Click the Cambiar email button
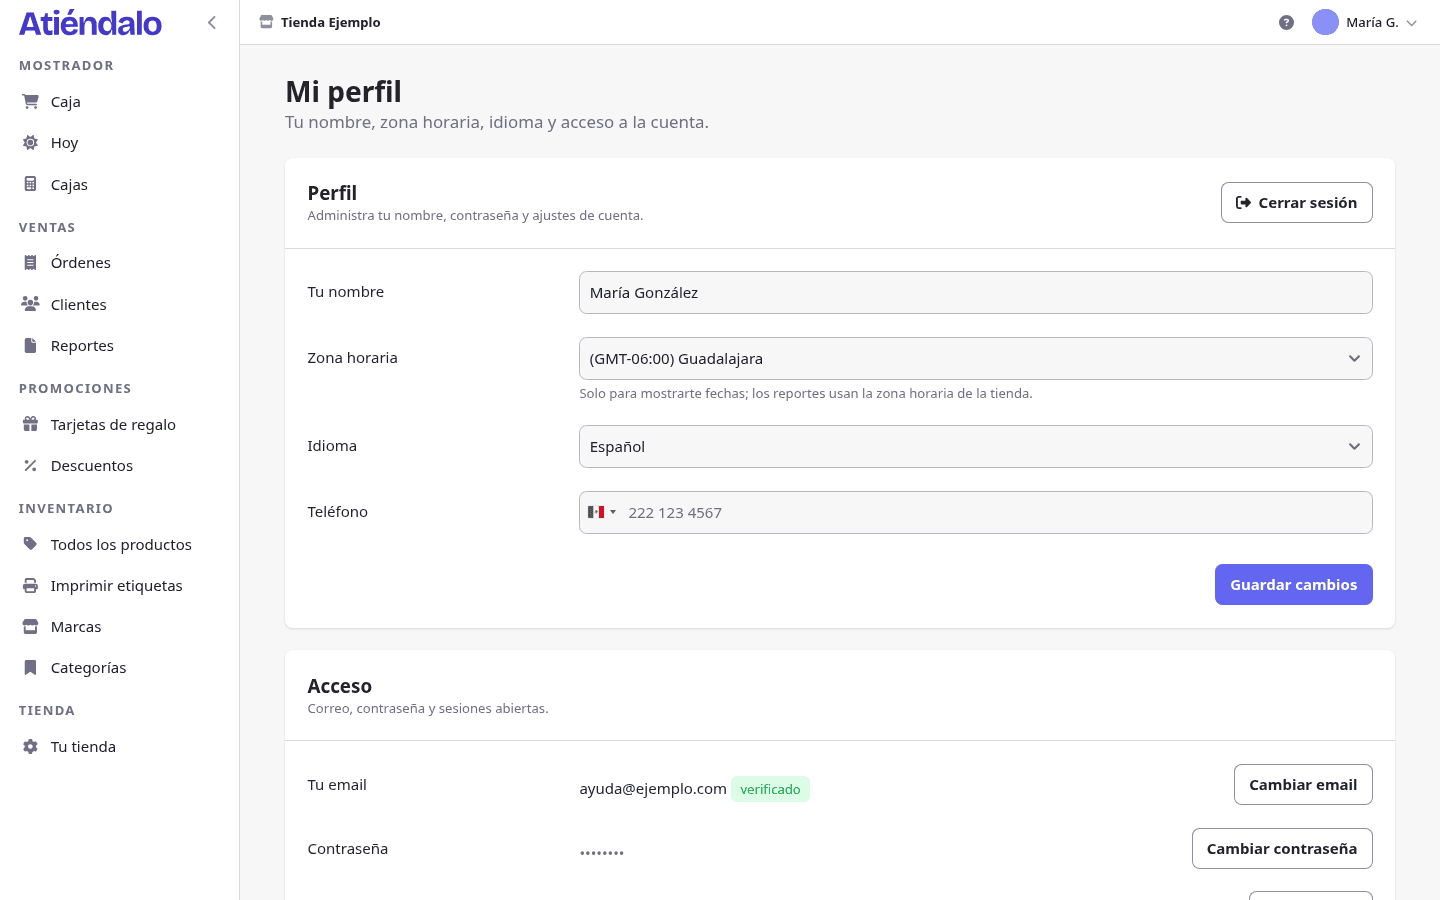 tap(1303, 785)
